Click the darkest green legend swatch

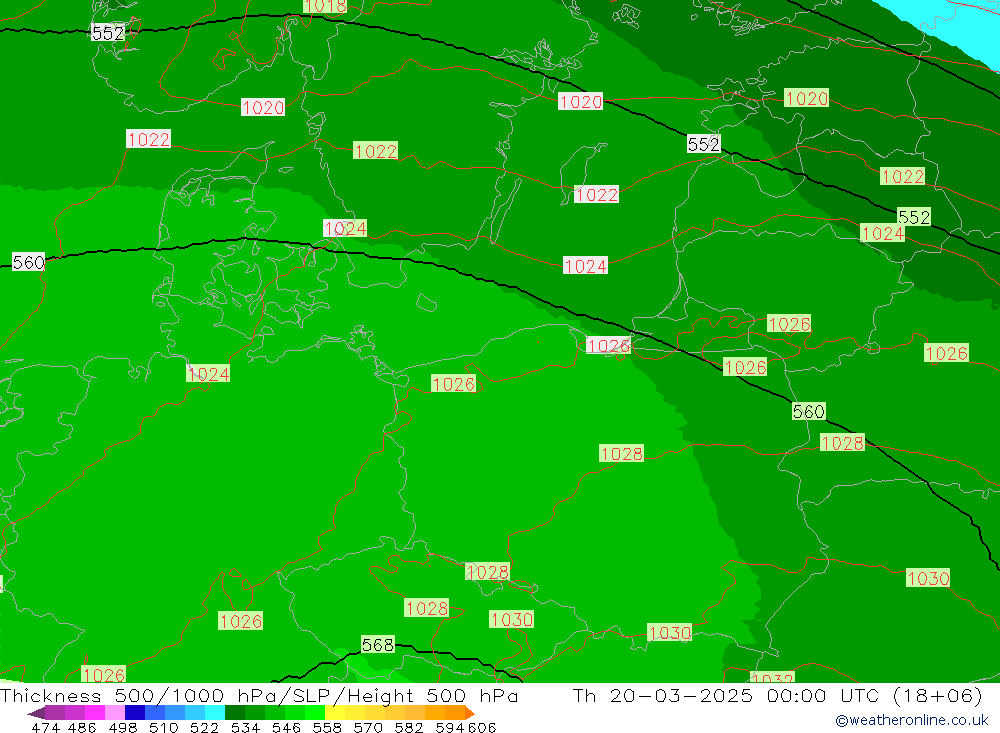coord(235,713)
